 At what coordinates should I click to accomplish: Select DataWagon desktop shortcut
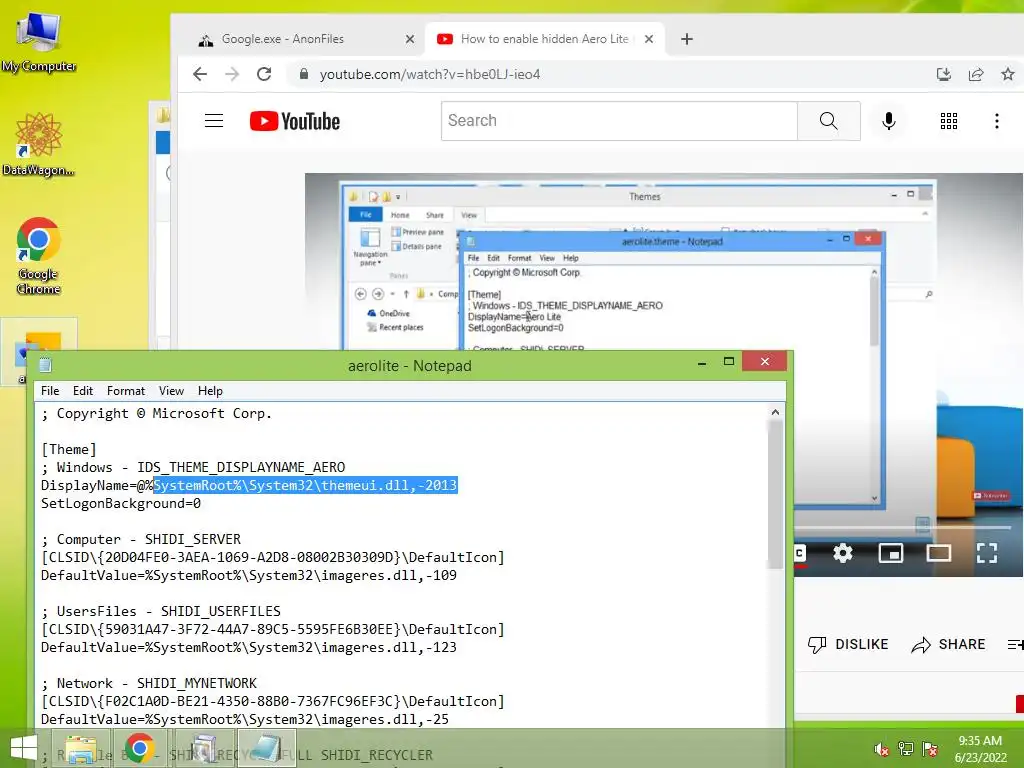pos(39,144)
